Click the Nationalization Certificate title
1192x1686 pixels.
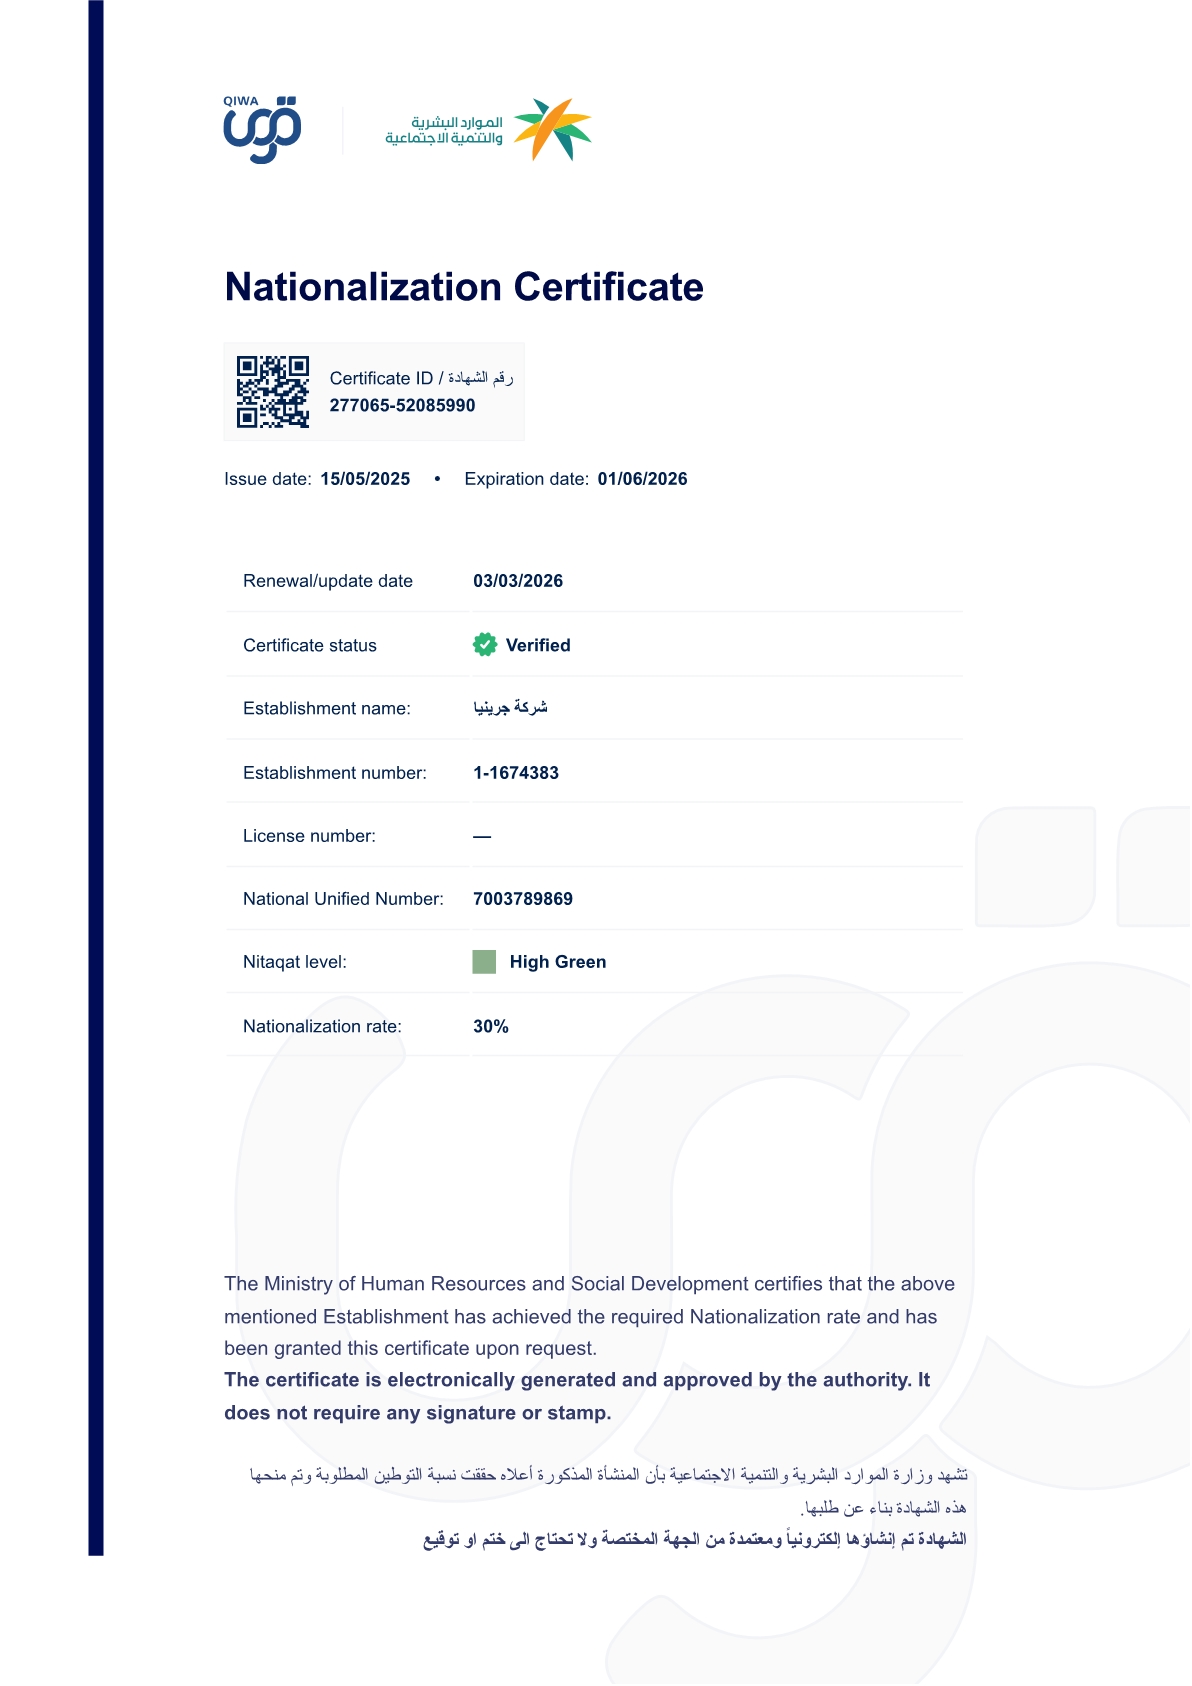click(464, 287)
